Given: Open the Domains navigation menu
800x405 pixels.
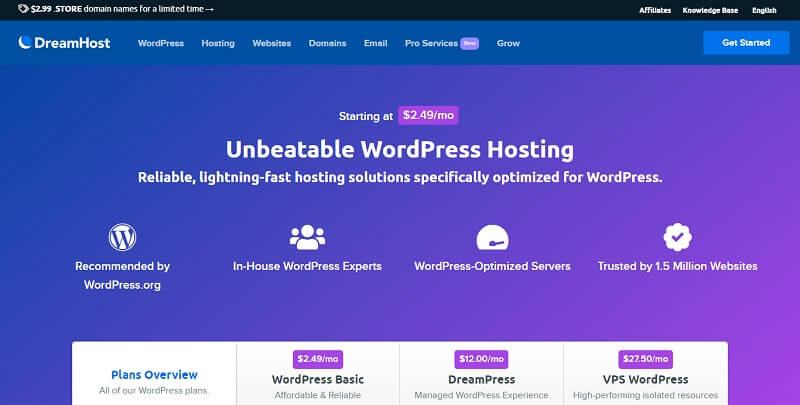Looking at the screenshot, I should pyautogui.click(x=328, y=43).
